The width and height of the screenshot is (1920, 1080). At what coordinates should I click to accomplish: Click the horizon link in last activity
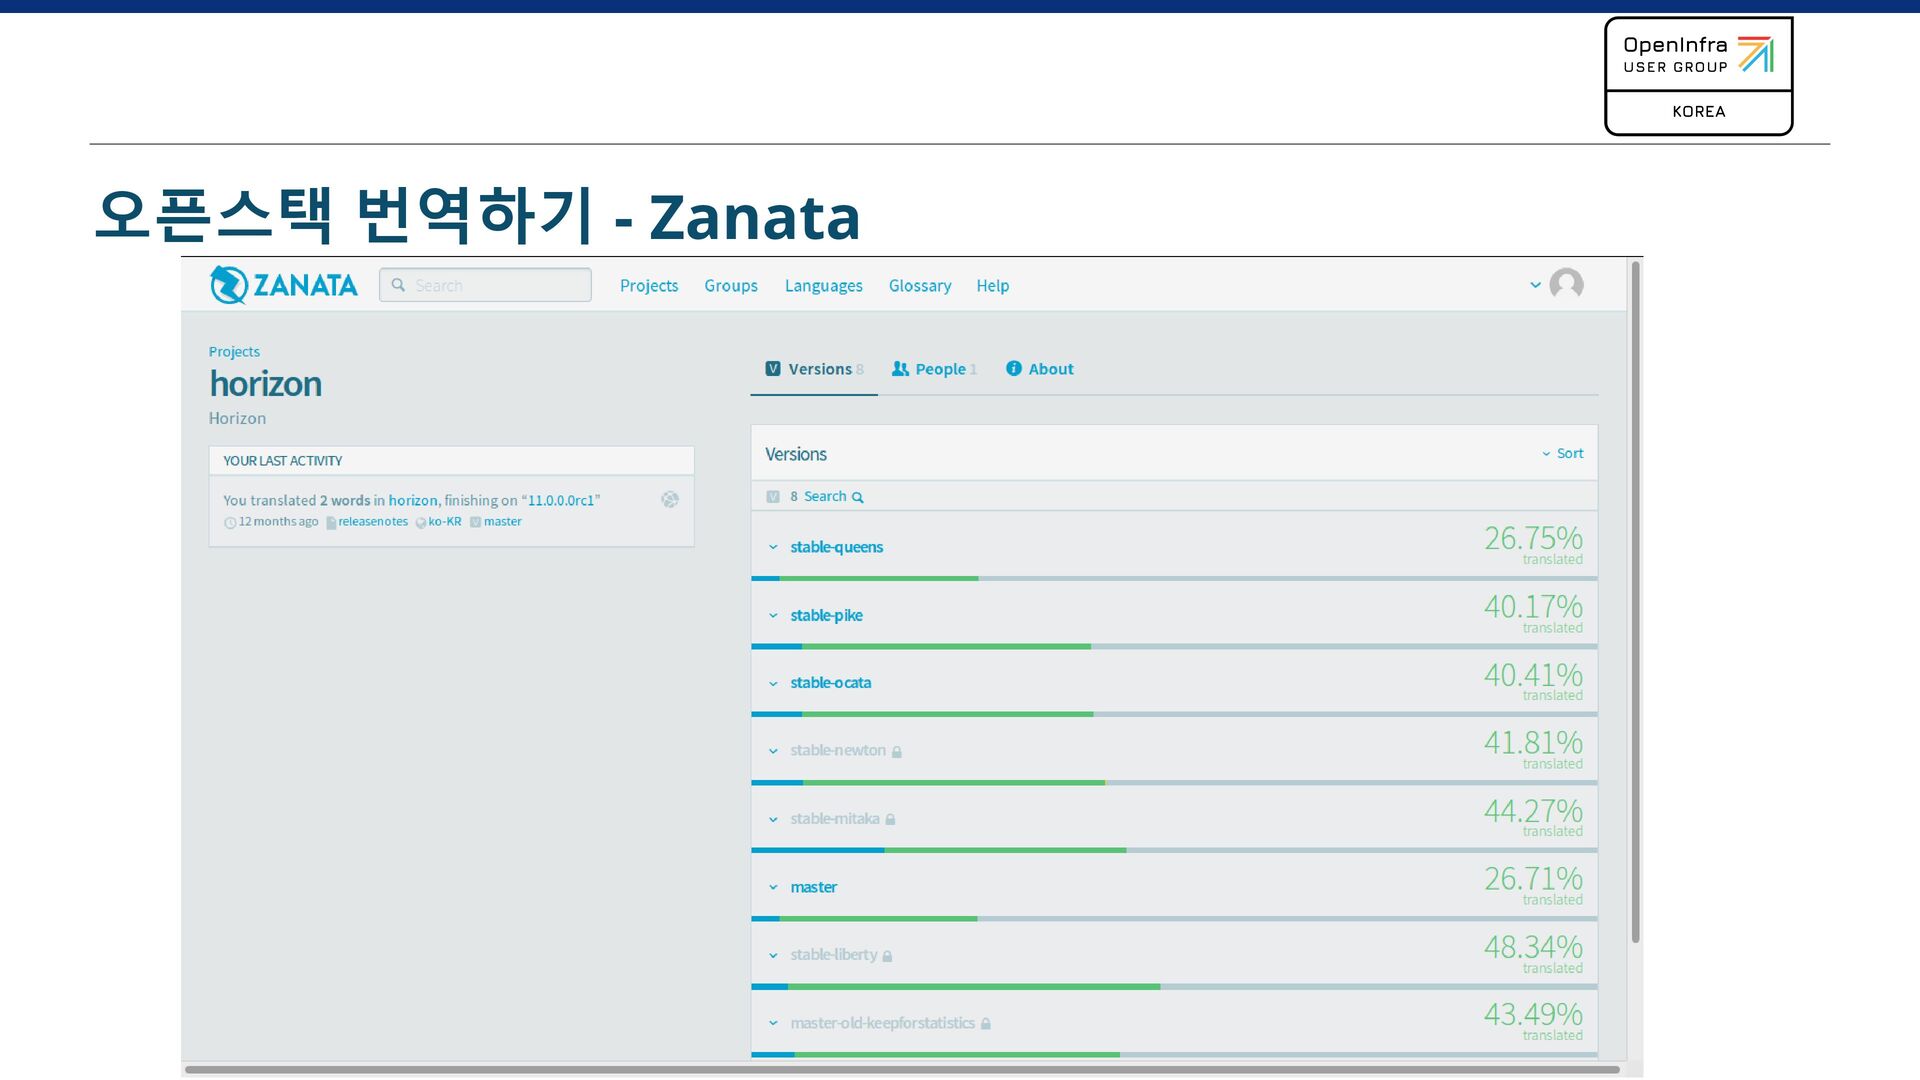pyautogui.click(x=413, y=501)
